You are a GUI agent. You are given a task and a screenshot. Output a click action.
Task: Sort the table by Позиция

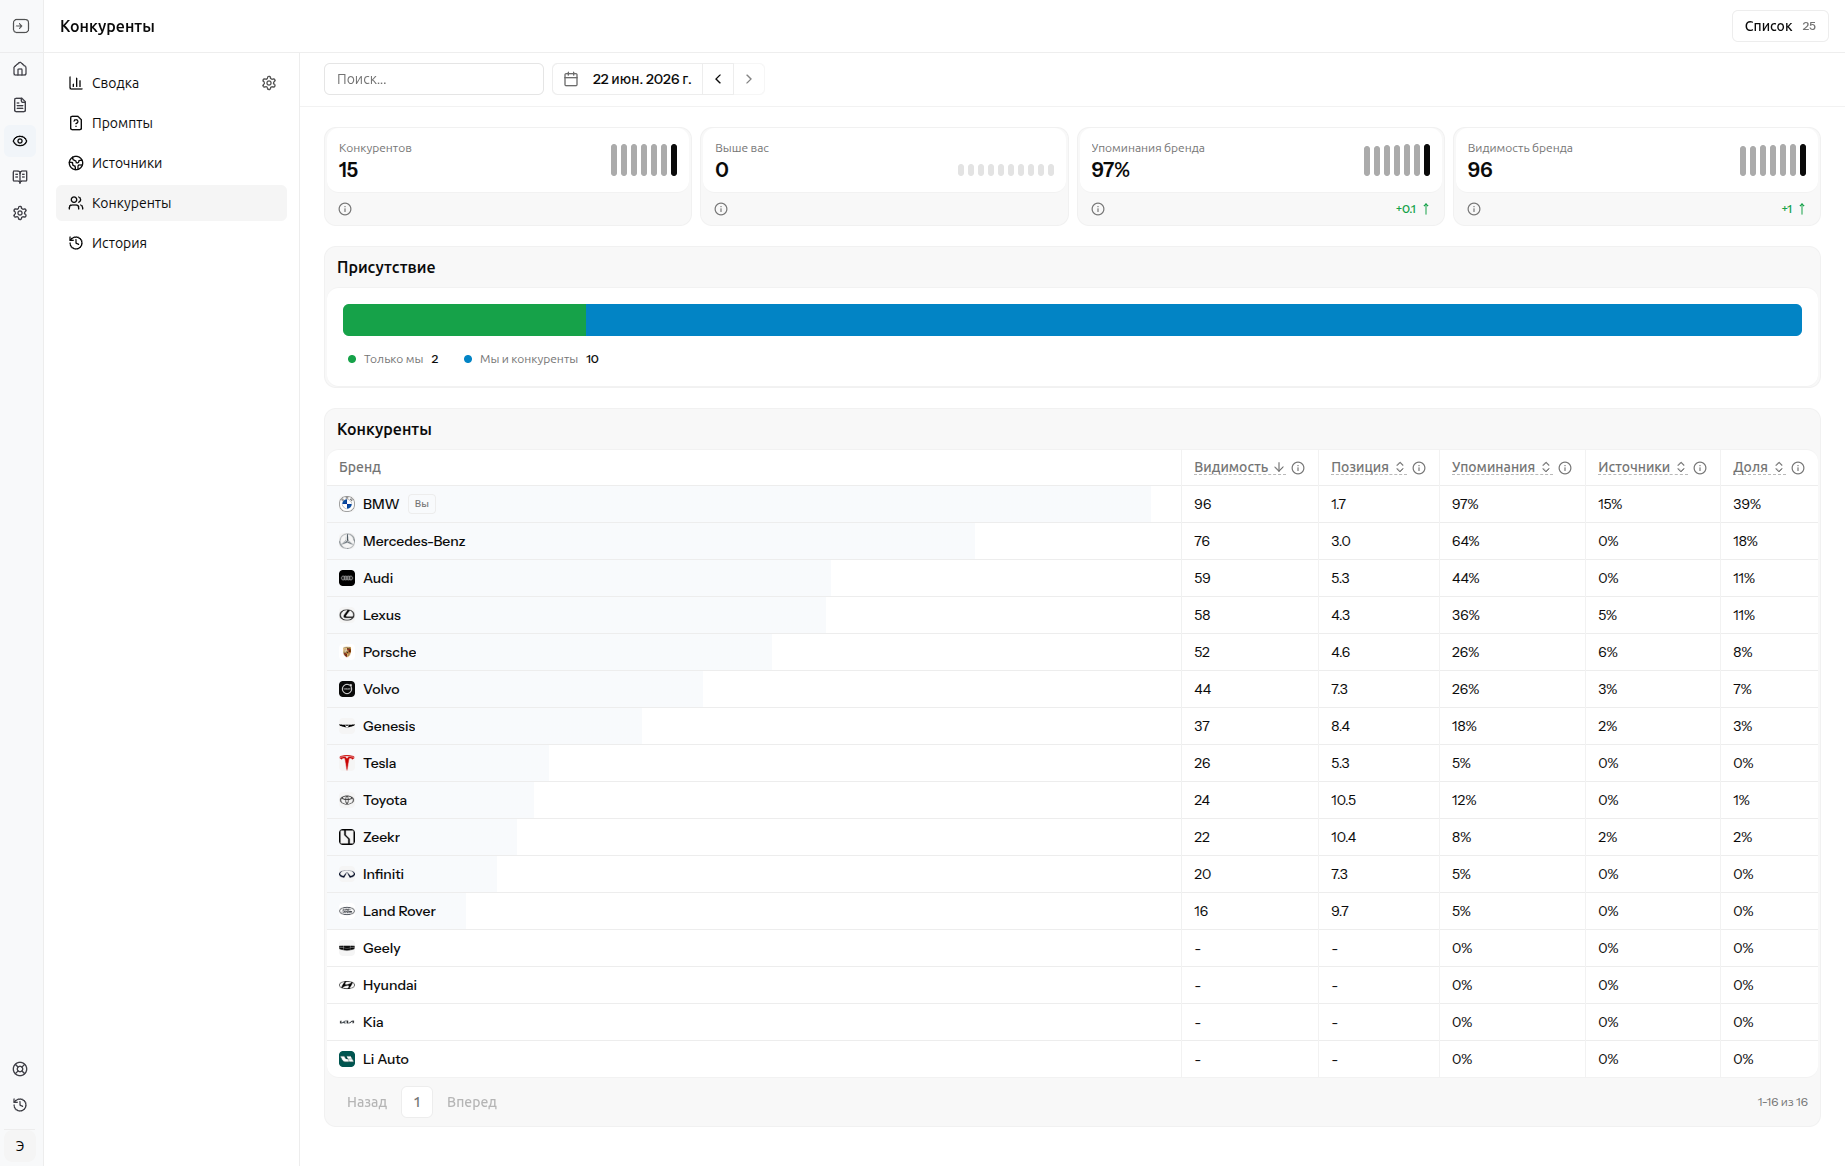pos(1368,467)
